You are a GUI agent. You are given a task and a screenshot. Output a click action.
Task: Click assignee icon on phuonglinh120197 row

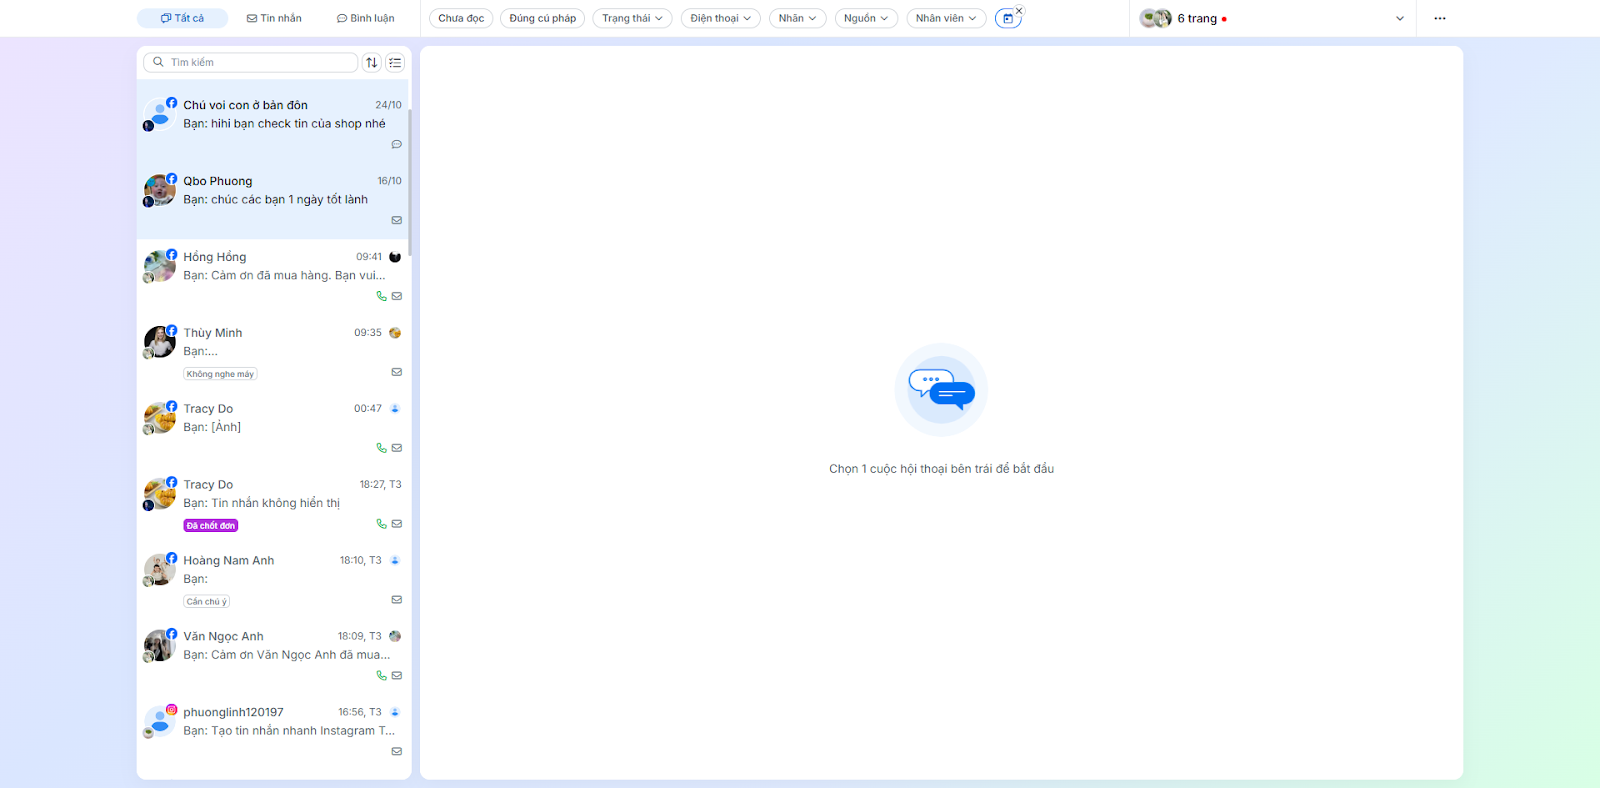coord(395,712)
